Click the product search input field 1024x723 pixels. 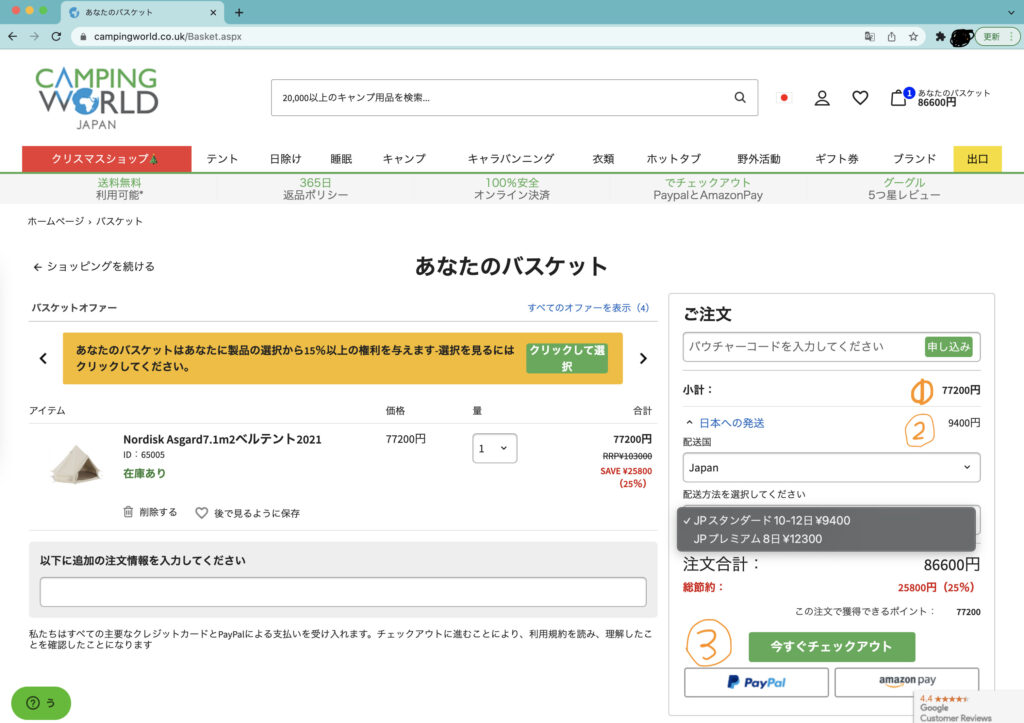[x=502, y=98]
